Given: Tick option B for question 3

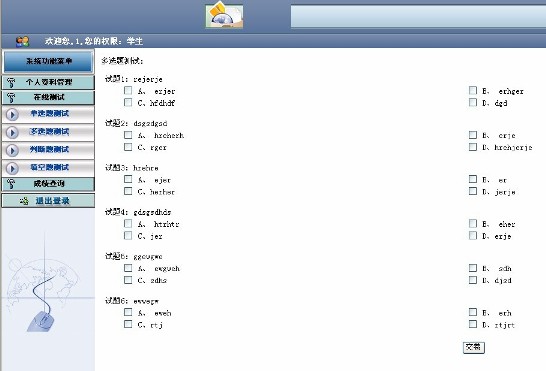Looking at the screenshot, I should (473, 179).
